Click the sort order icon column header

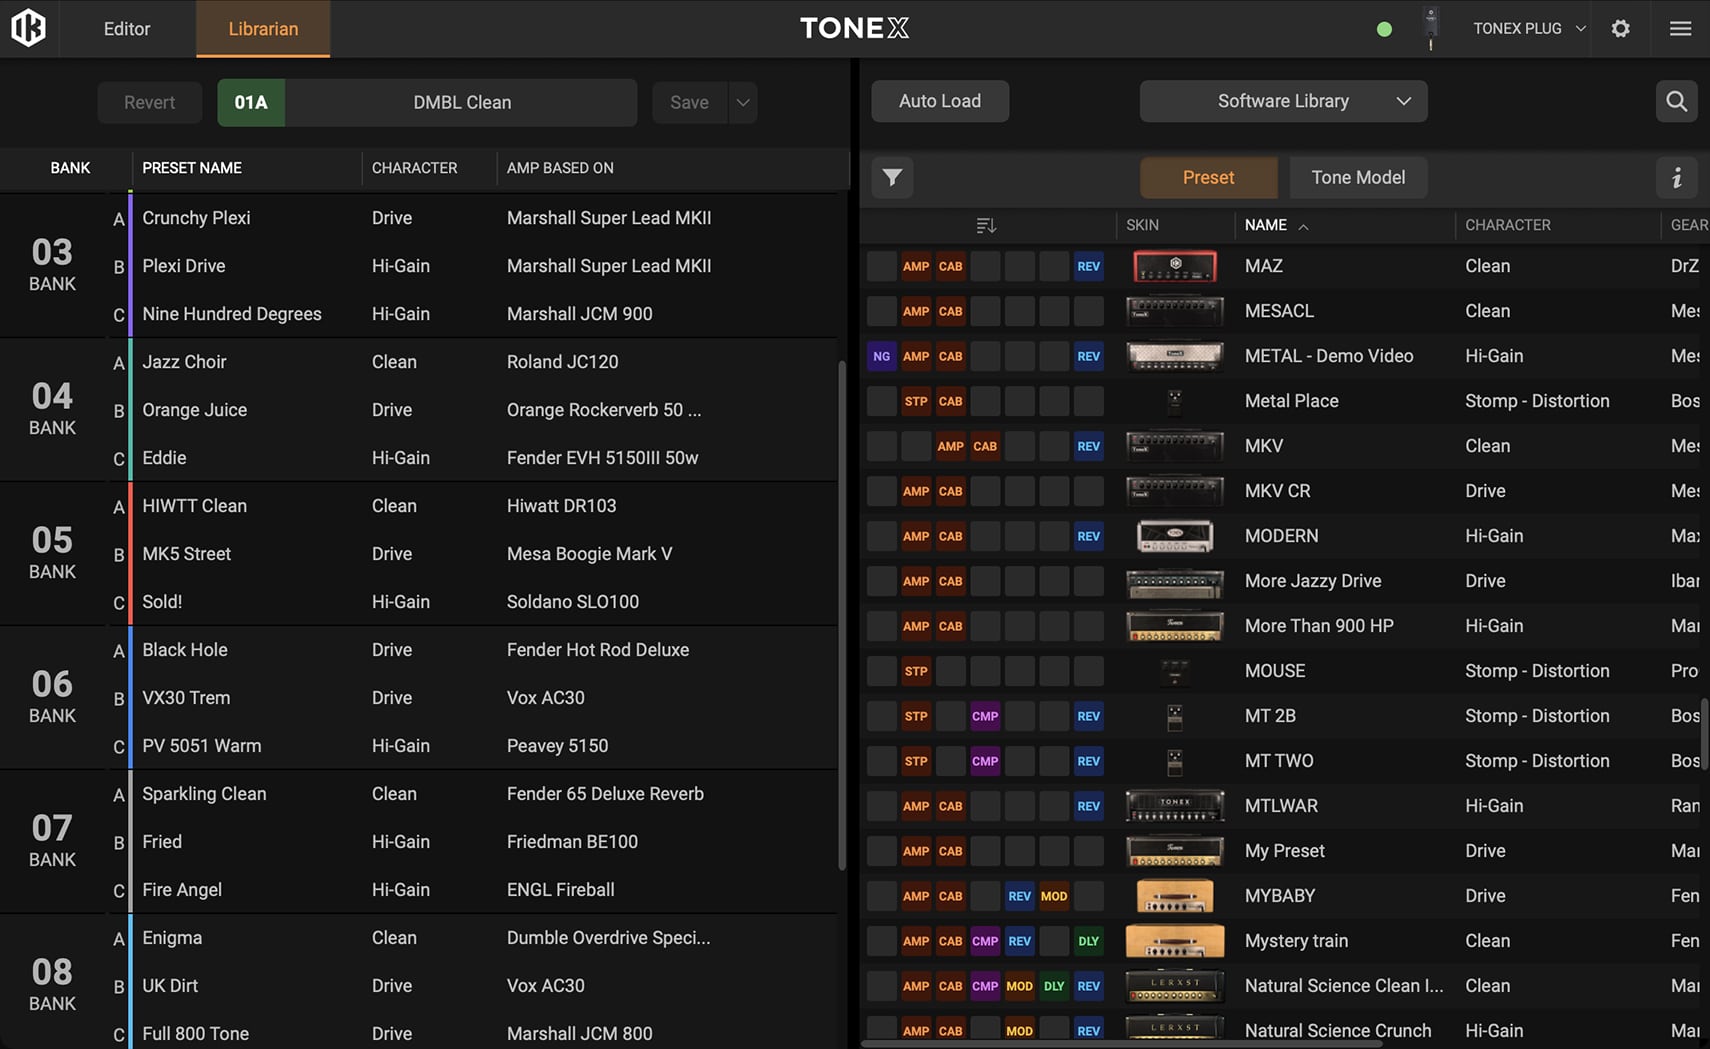click(986, 225)
